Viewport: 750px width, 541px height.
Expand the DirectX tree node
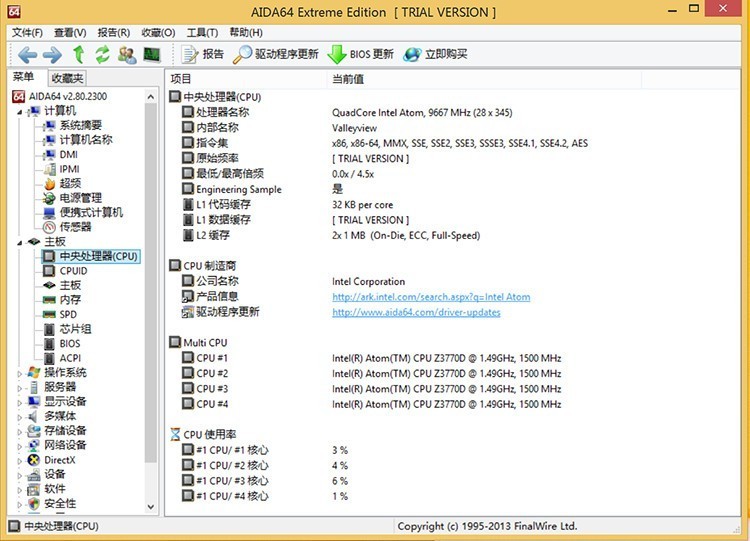pyautogui.click(x=20, y=460)
